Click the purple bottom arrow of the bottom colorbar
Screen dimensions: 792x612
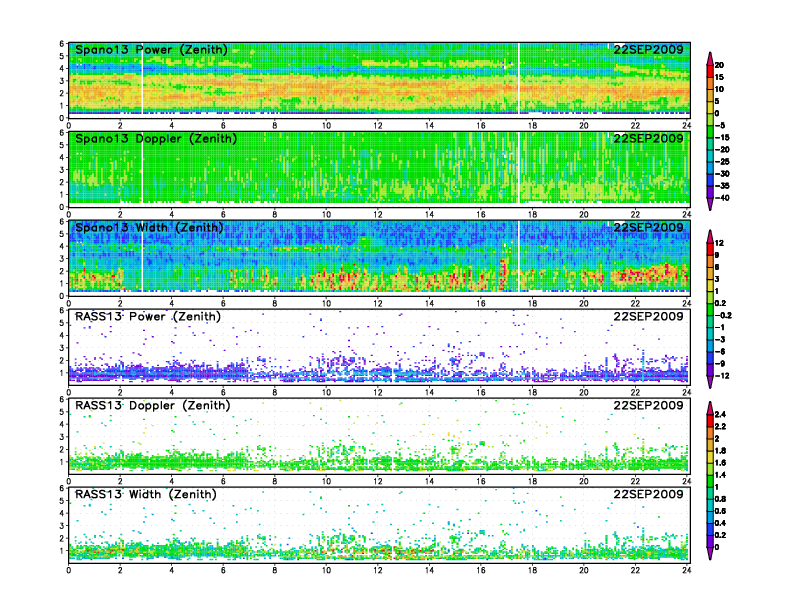(x=710, y=553)
